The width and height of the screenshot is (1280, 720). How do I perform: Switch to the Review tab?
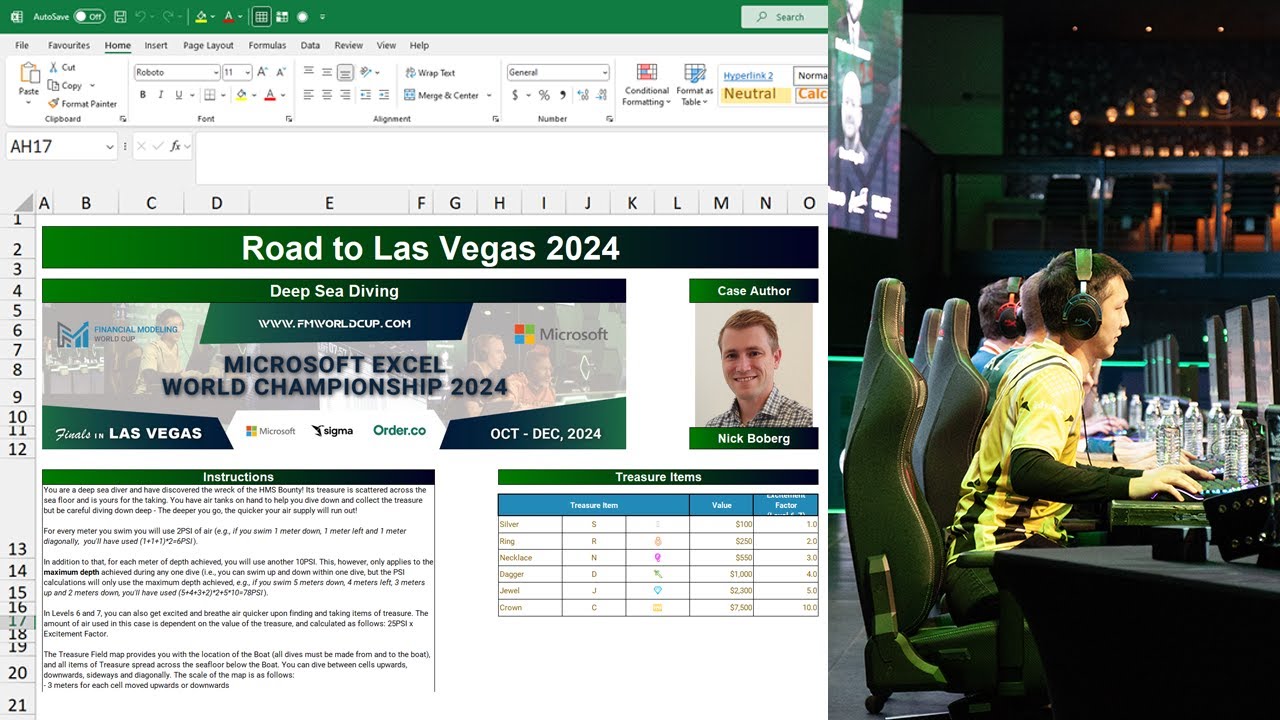click(x=349, y=45)
